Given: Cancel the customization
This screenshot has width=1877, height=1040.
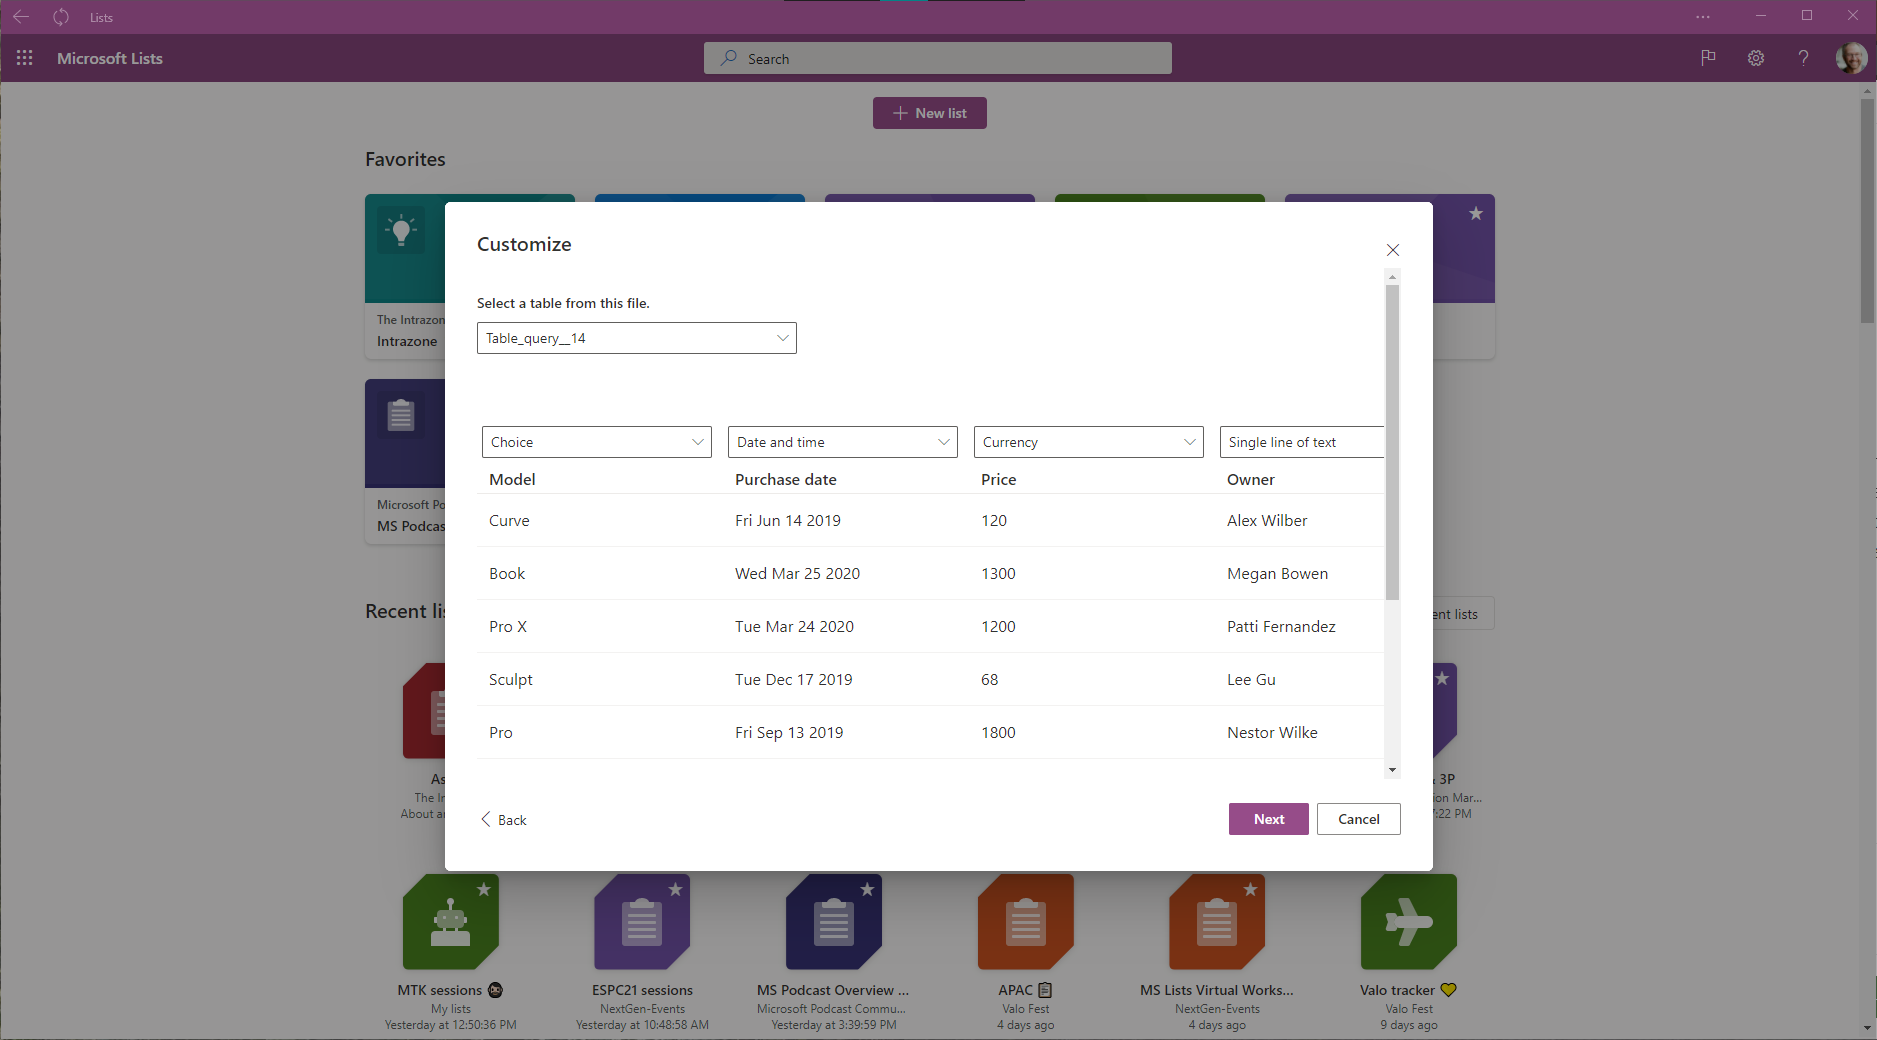Looking at the screenshot, I should pyautogui.click(x=1357, y=818).
